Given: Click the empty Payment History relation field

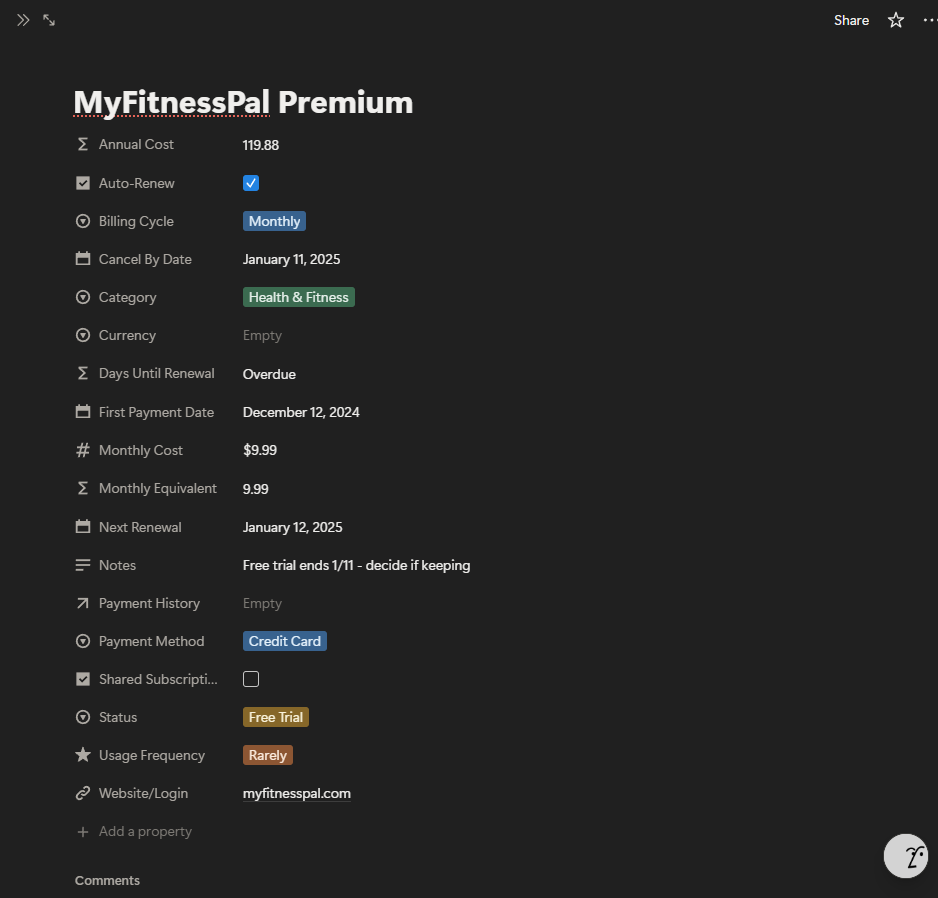Looking at the screenshot, I should coord(262,603).
